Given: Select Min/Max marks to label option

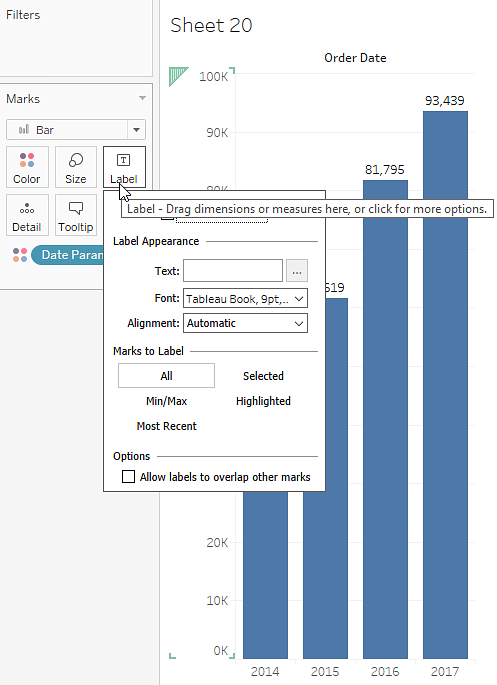Looking at the screenshot, I should 166,401.
